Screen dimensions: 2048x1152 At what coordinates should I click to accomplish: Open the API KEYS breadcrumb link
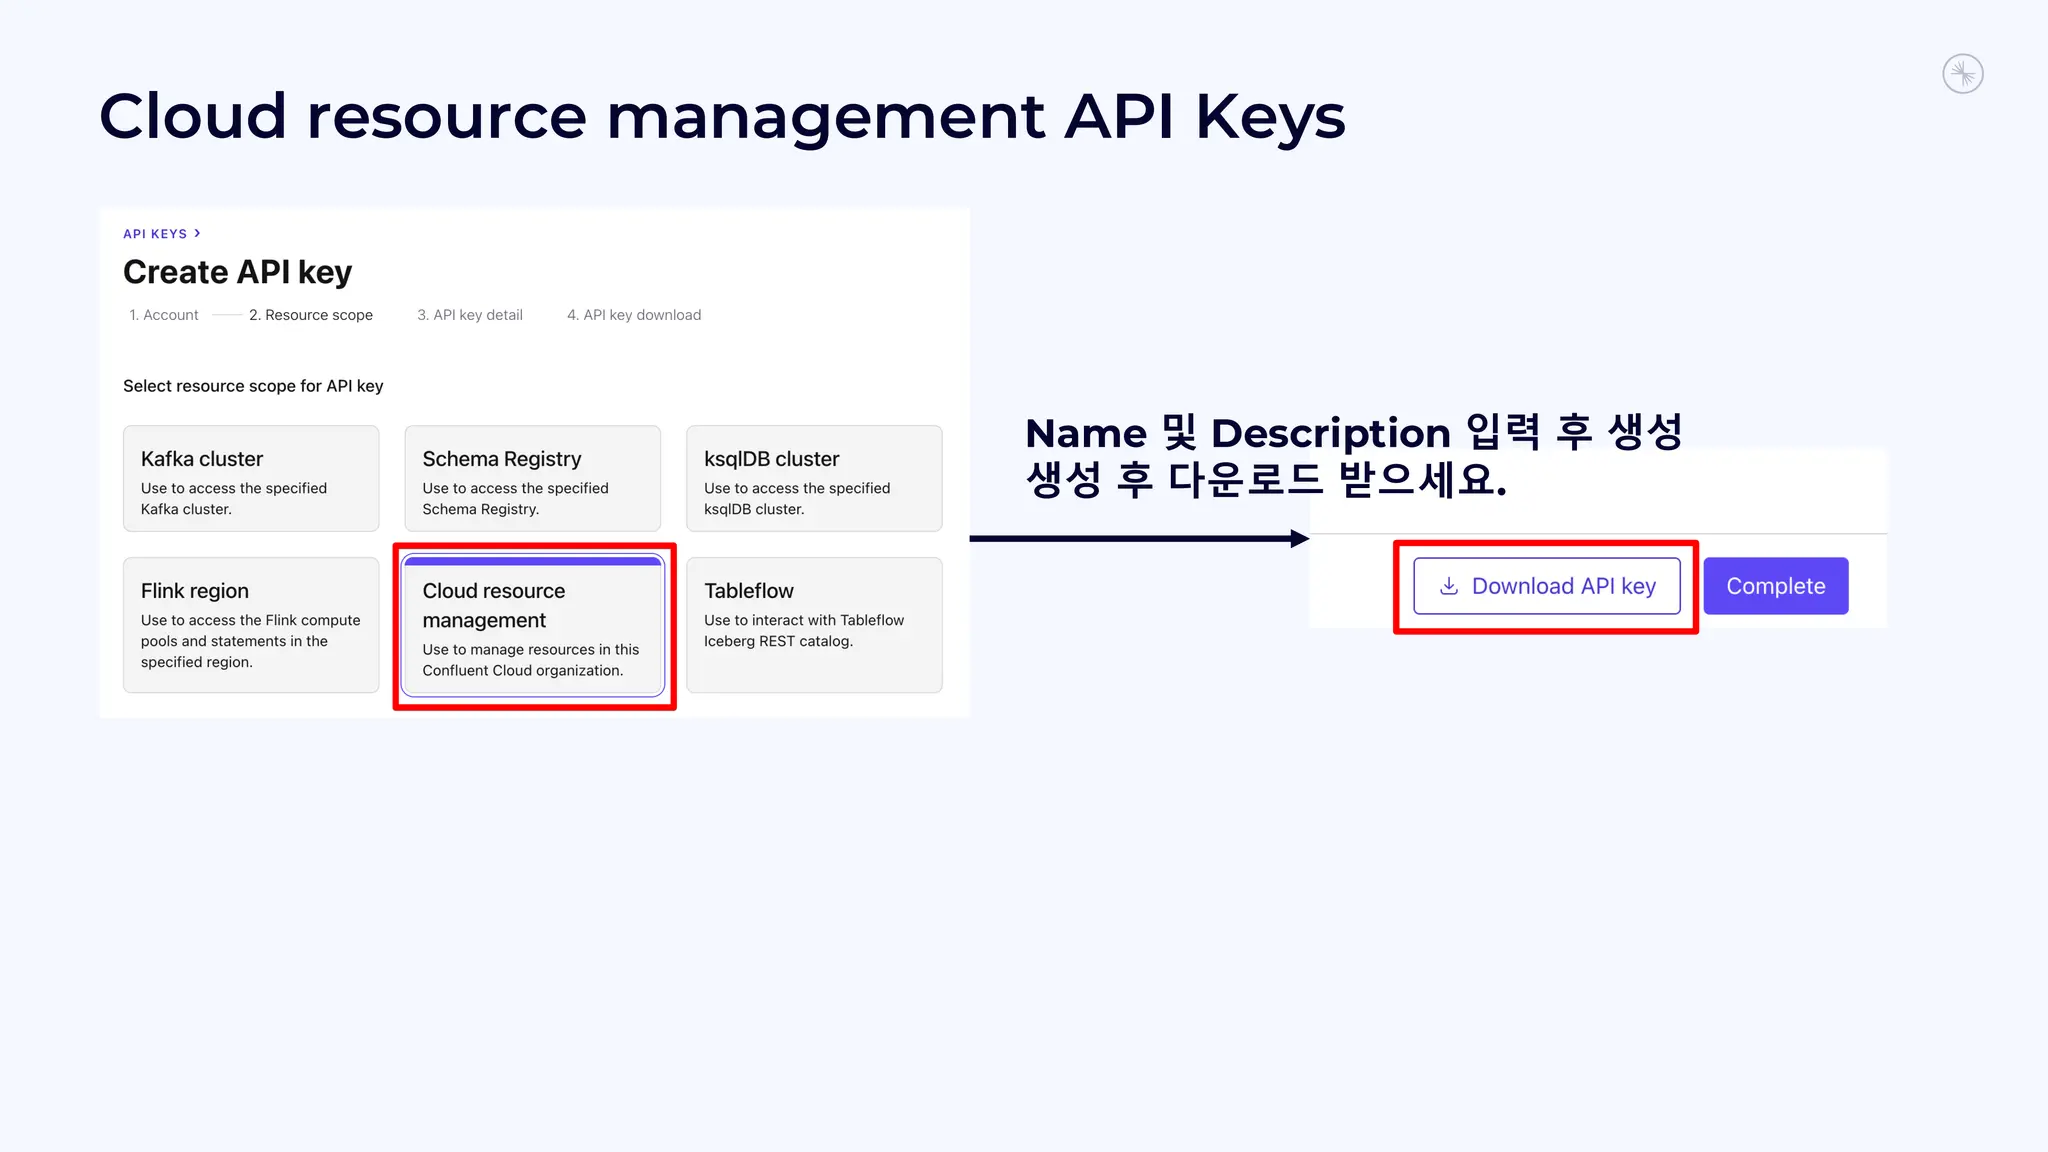pyautogui.click(x=155, y=234)
